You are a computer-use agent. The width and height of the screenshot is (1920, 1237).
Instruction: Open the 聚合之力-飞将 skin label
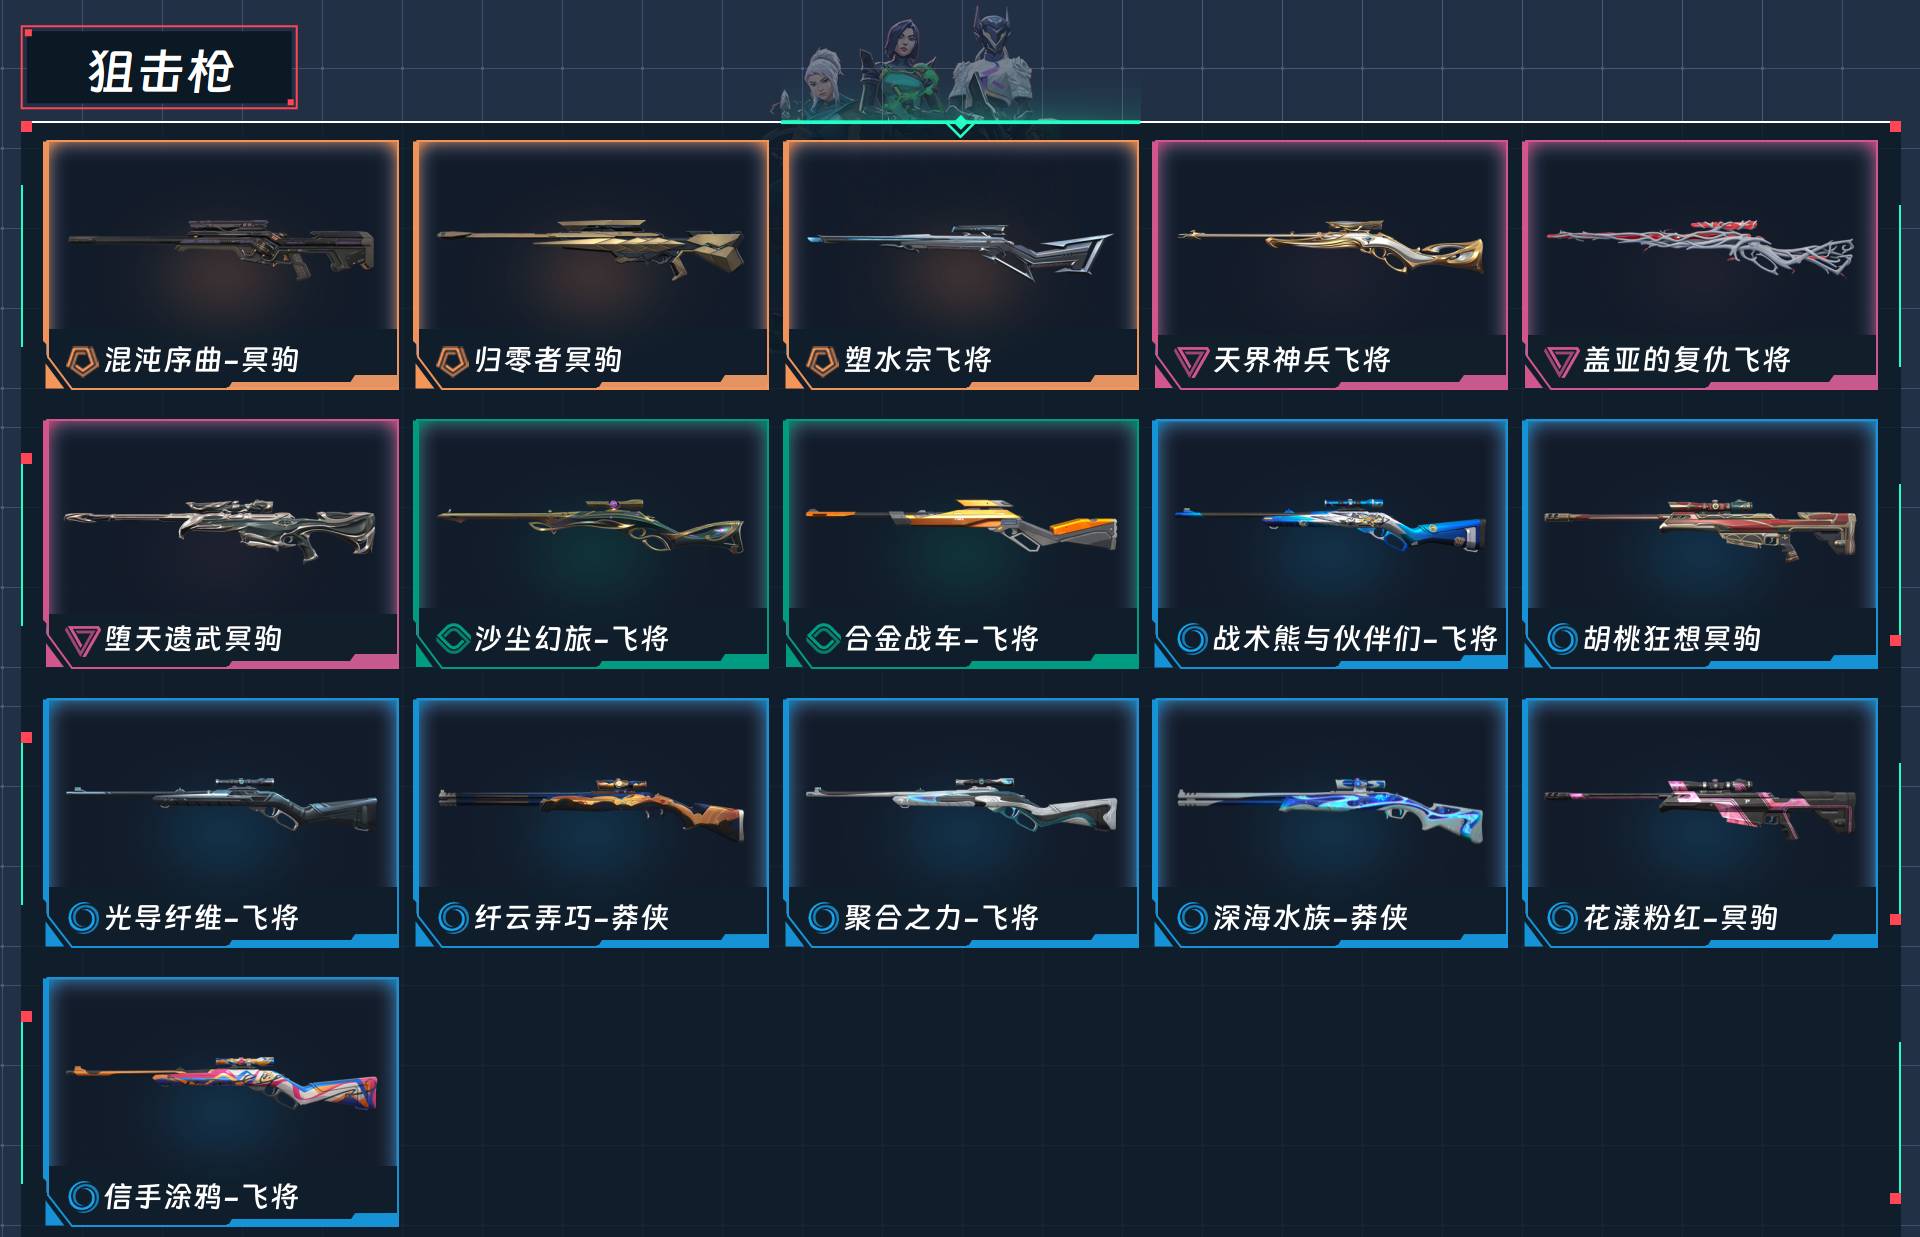coord(941,917)
